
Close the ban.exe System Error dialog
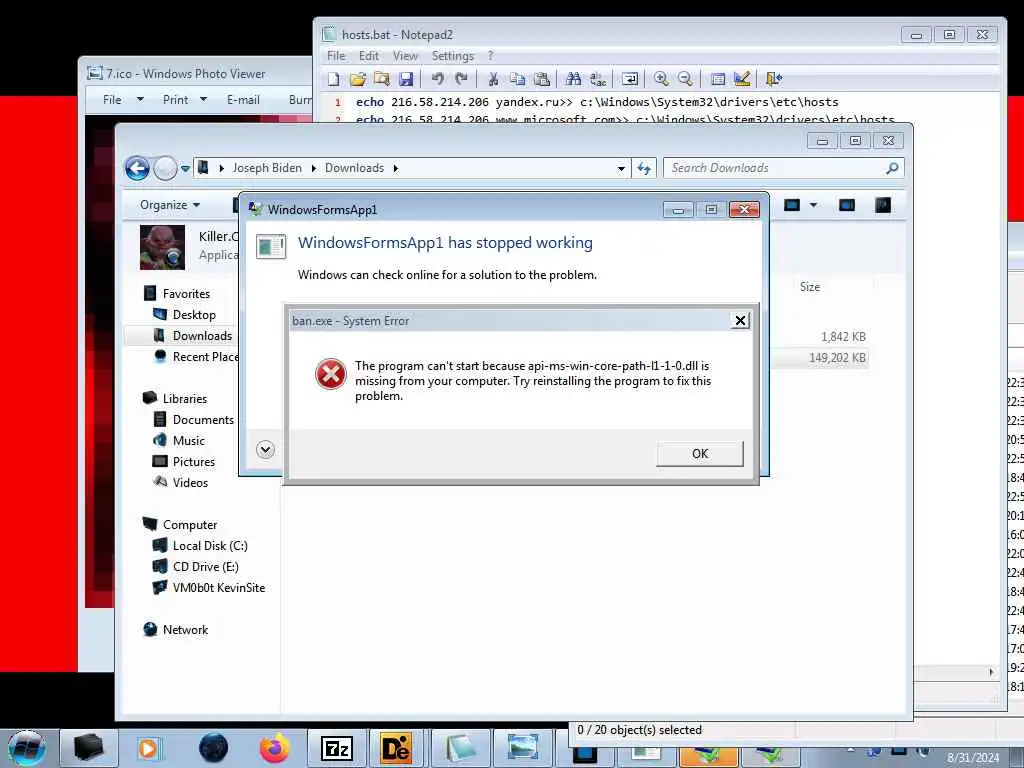click(x=740, y=321)
